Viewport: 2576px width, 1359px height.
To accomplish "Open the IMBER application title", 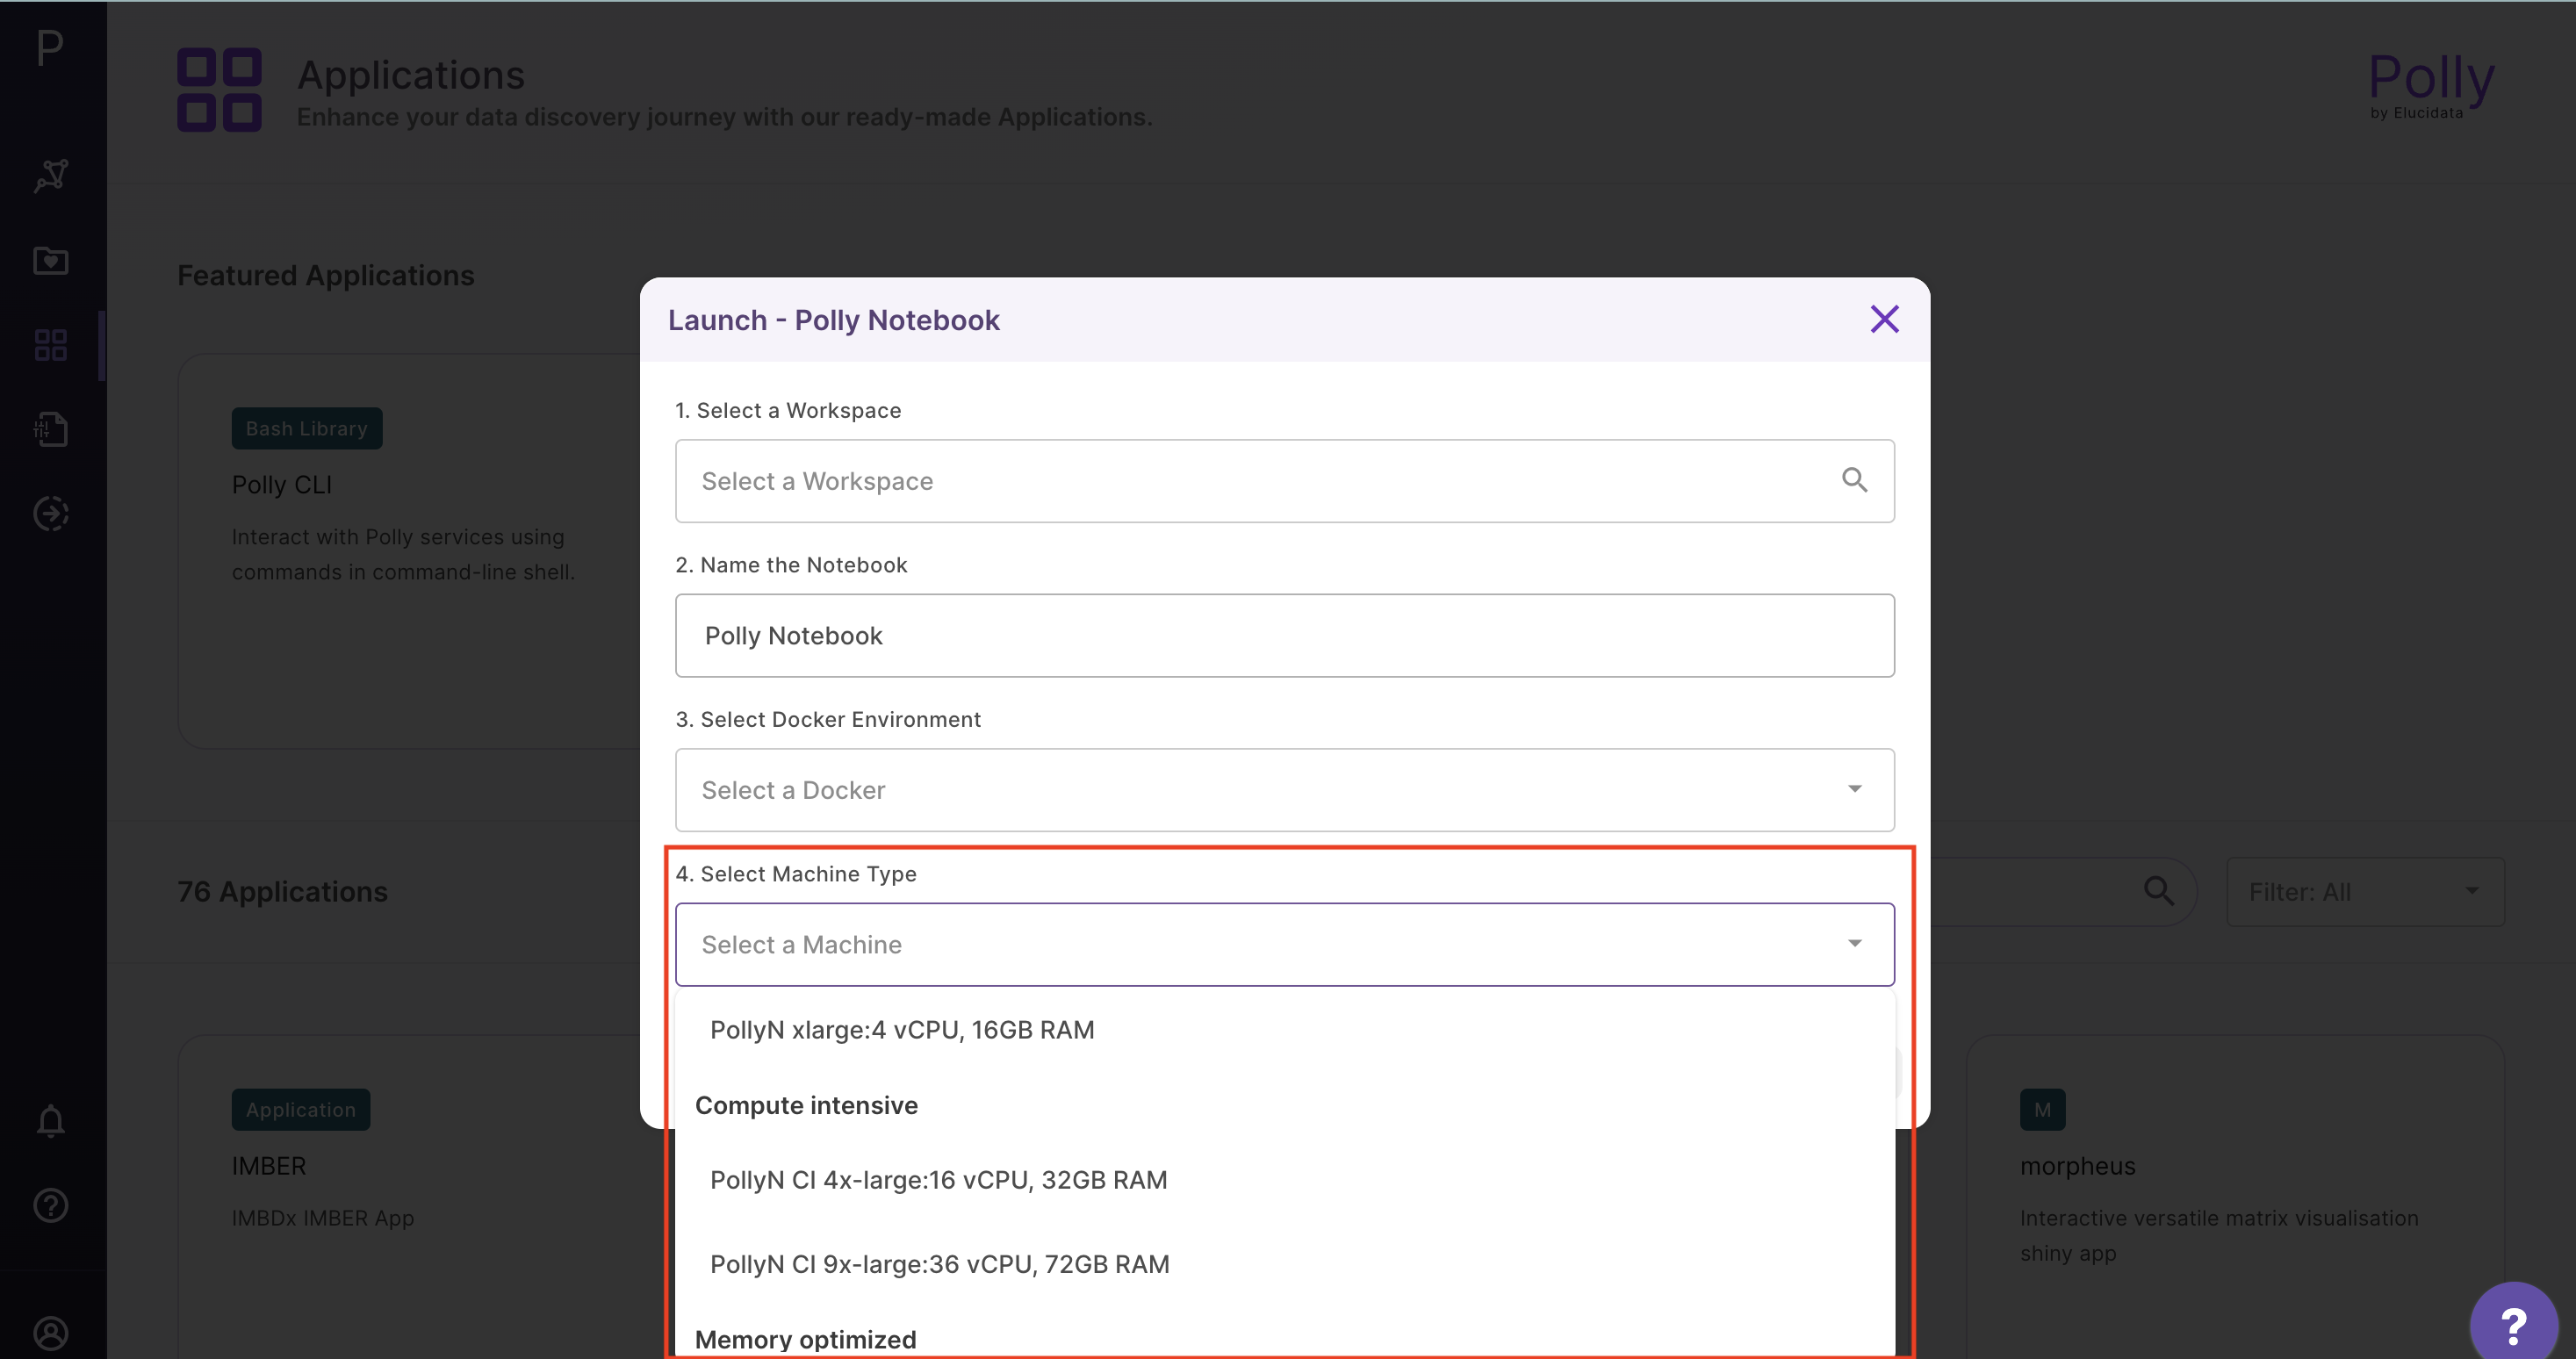I will coord(269,1166).
